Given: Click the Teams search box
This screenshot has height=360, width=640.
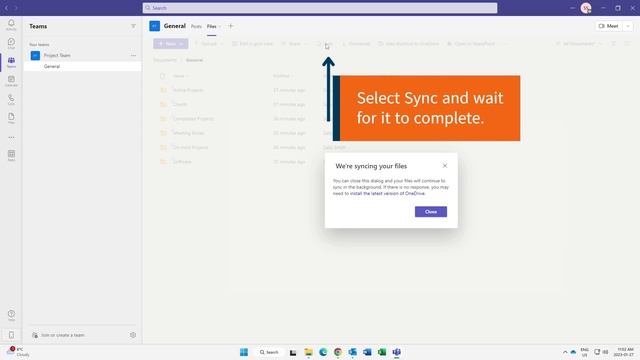Looking at the screenshot, I should (320, 8).
